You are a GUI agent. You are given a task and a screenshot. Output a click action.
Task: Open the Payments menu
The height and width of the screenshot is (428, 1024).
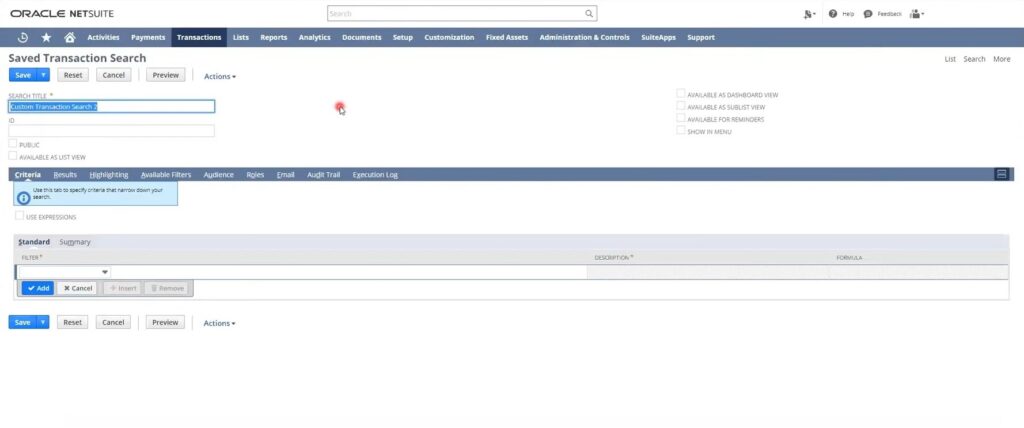(148, 37)
